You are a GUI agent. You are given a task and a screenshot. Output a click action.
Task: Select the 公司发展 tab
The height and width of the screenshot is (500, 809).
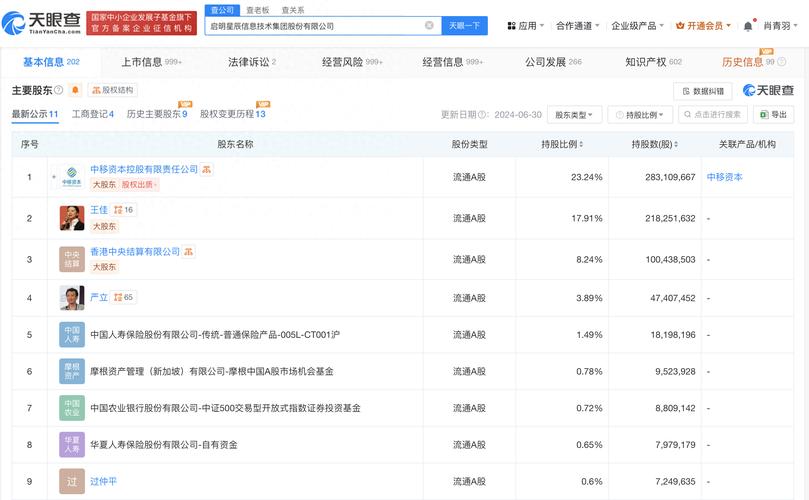pos(553,62)
